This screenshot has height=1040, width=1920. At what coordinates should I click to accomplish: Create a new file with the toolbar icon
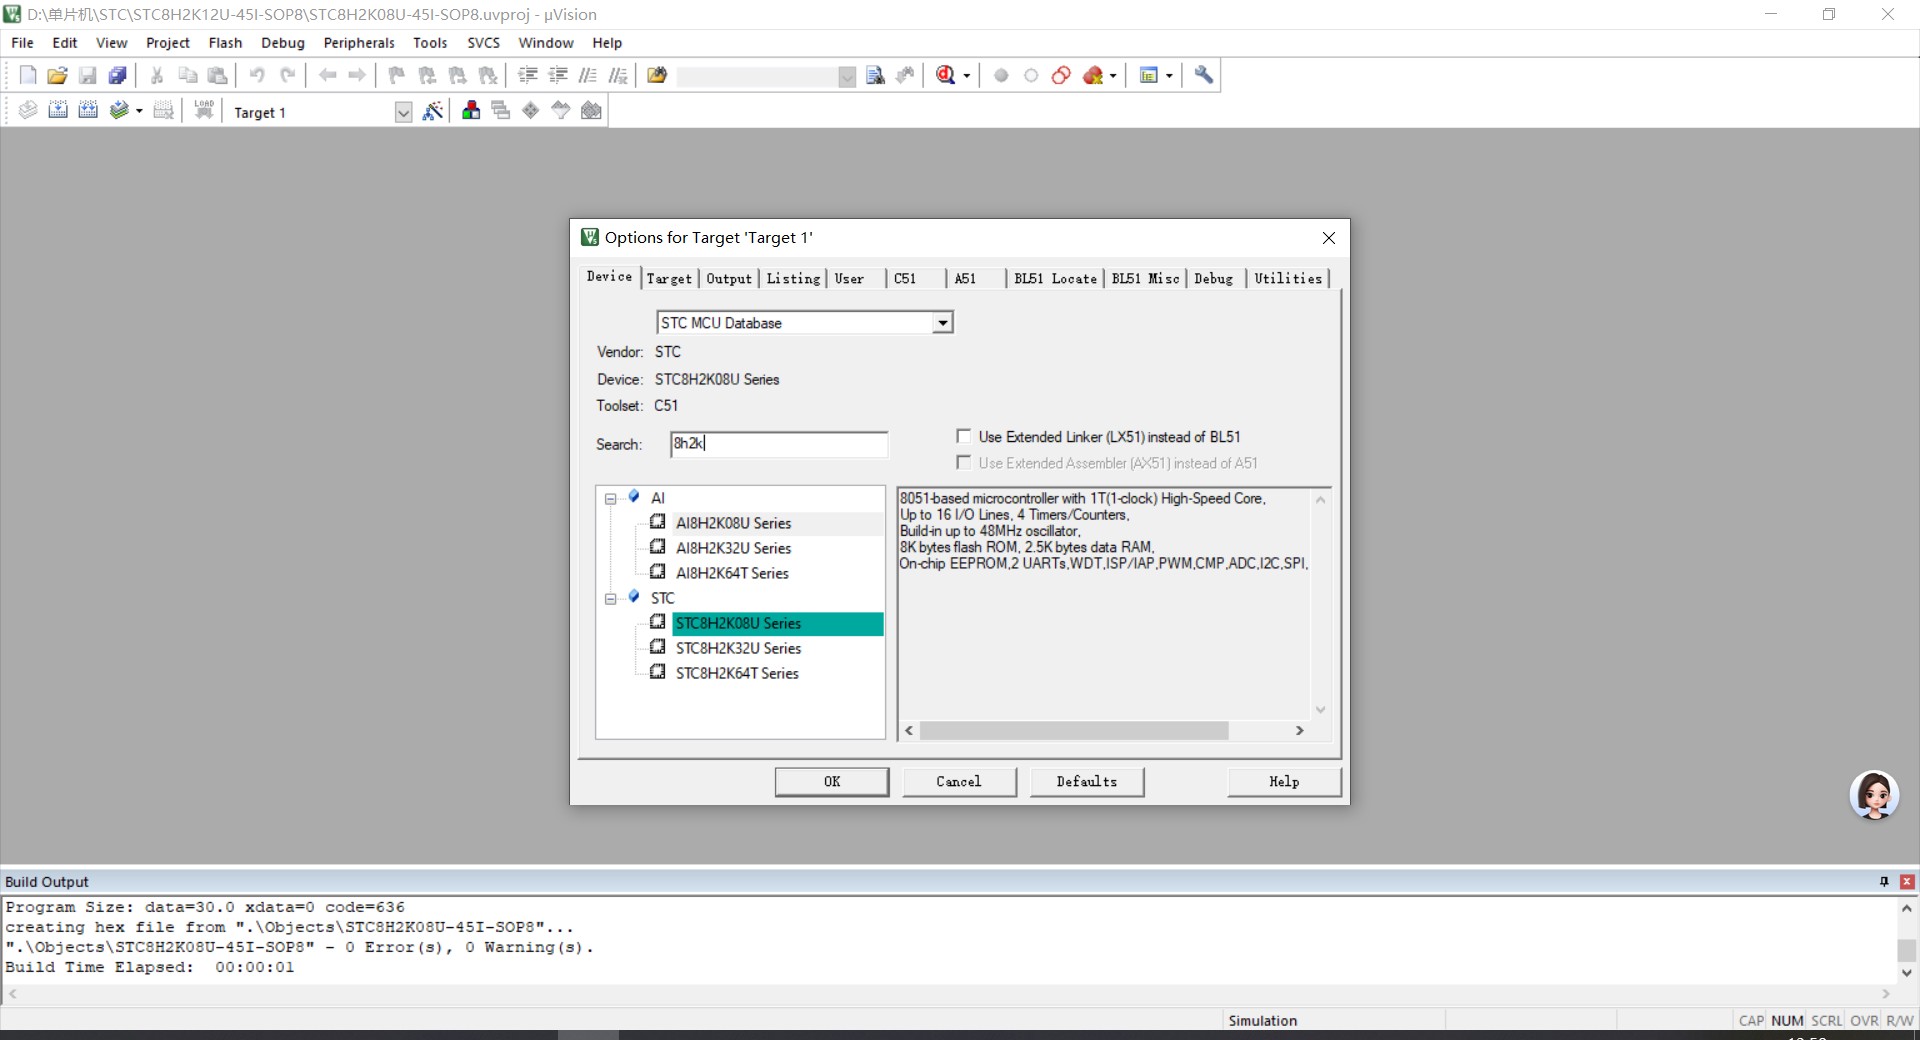[x=28, y=75]
